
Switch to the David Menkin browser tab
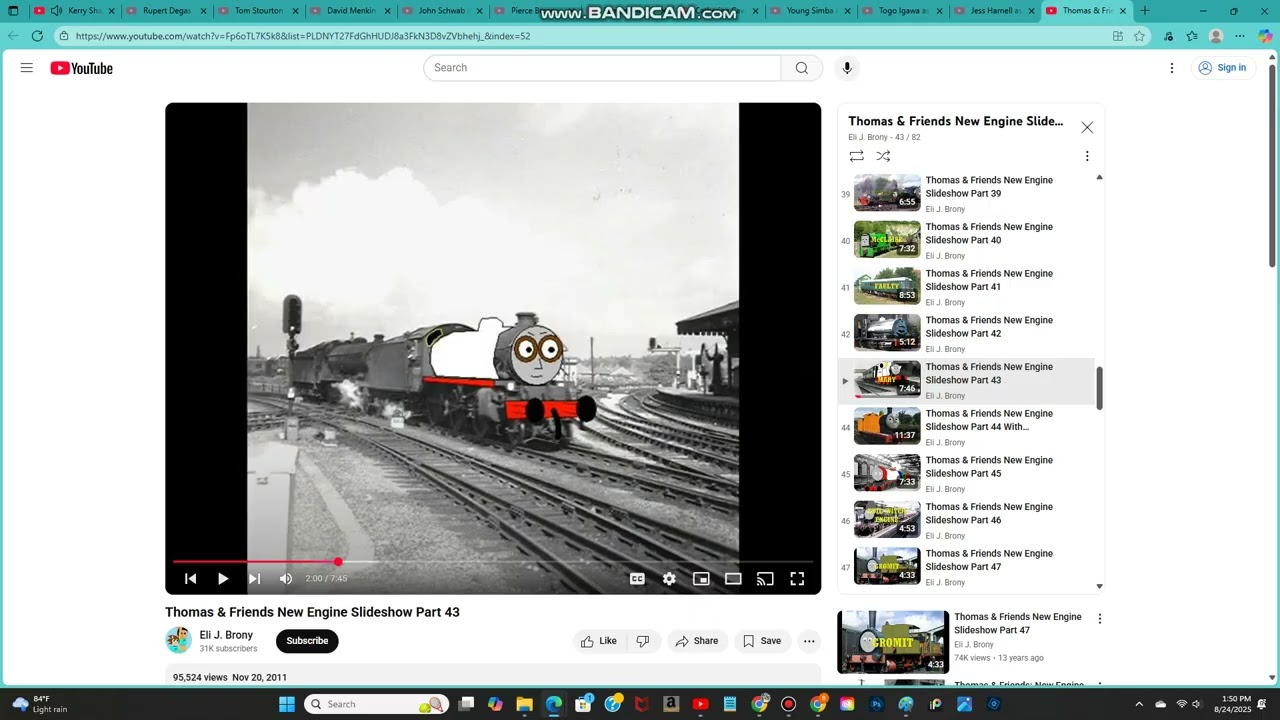click(x=350, y=11)
